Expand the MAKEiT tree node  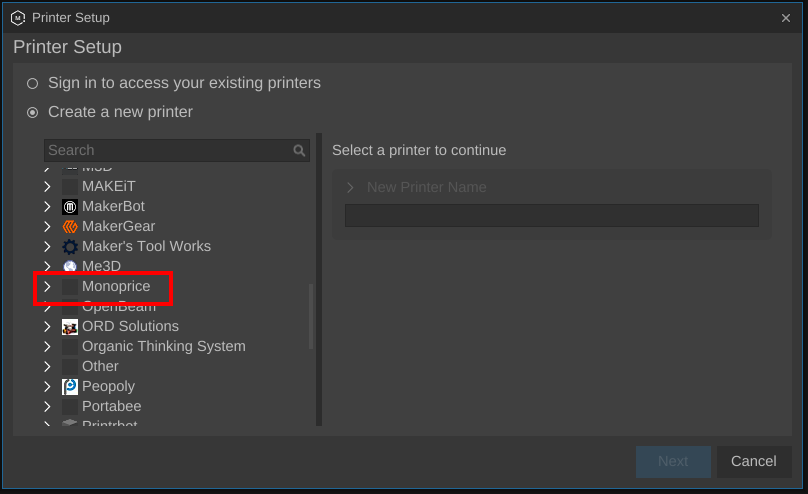tap(47, 186)
